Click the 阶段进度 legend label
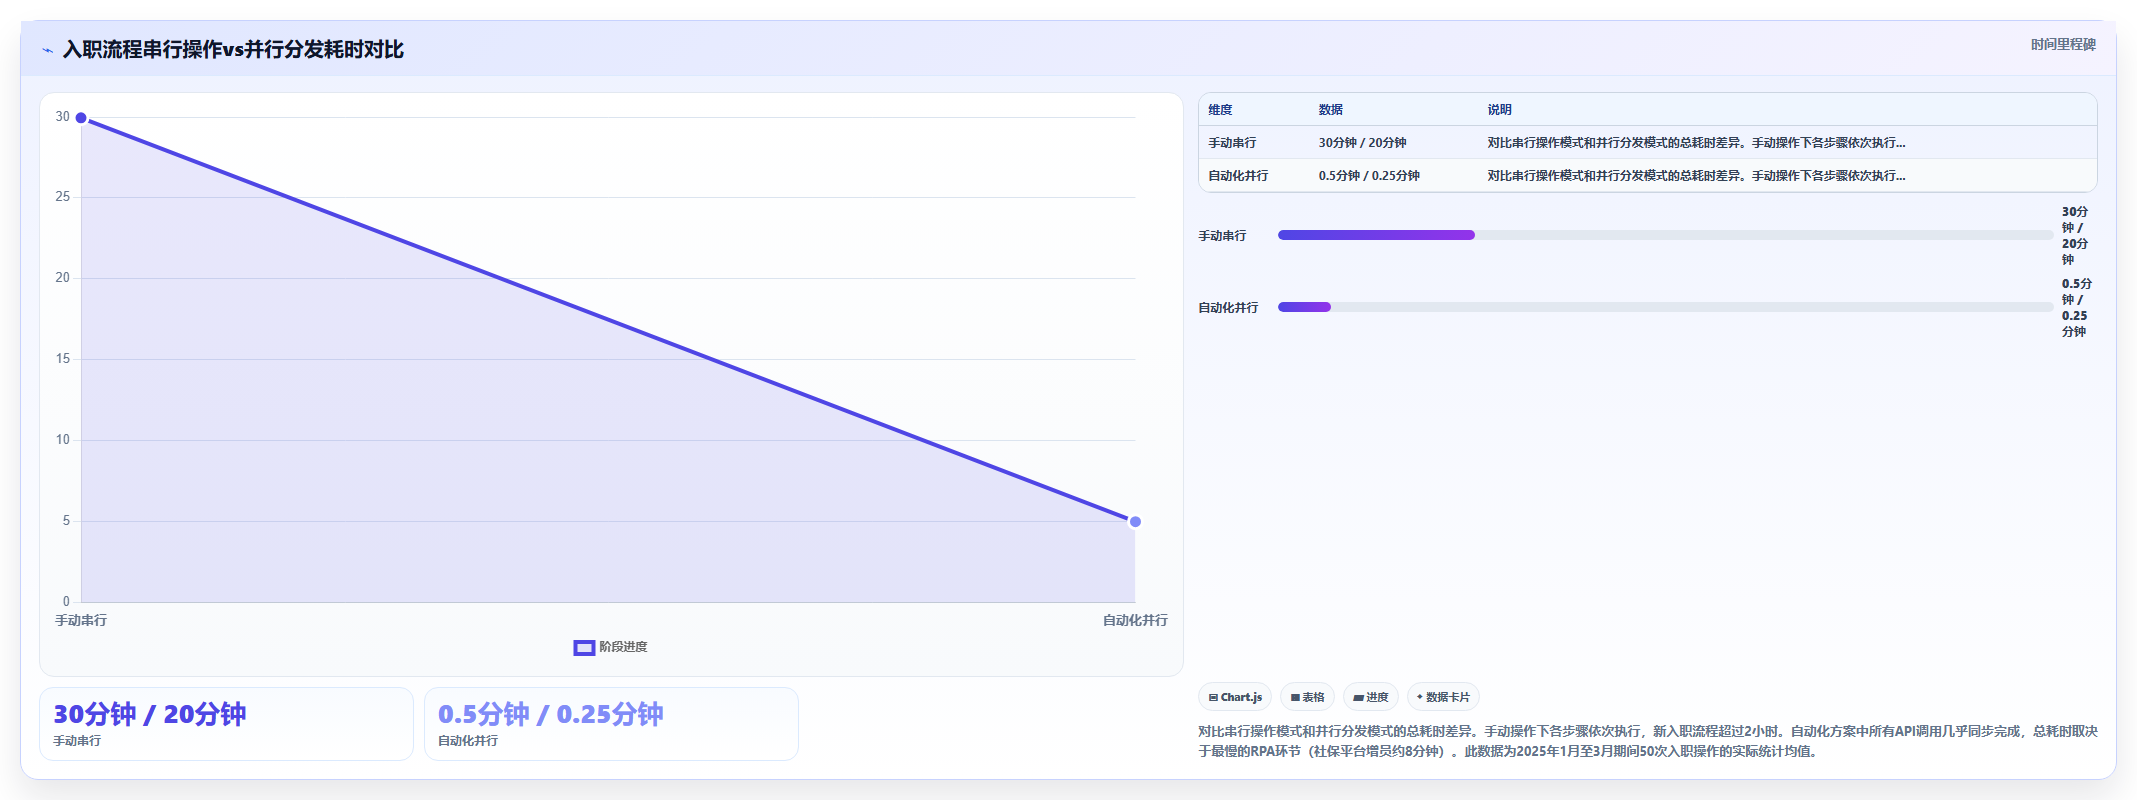 coord(623,647)
